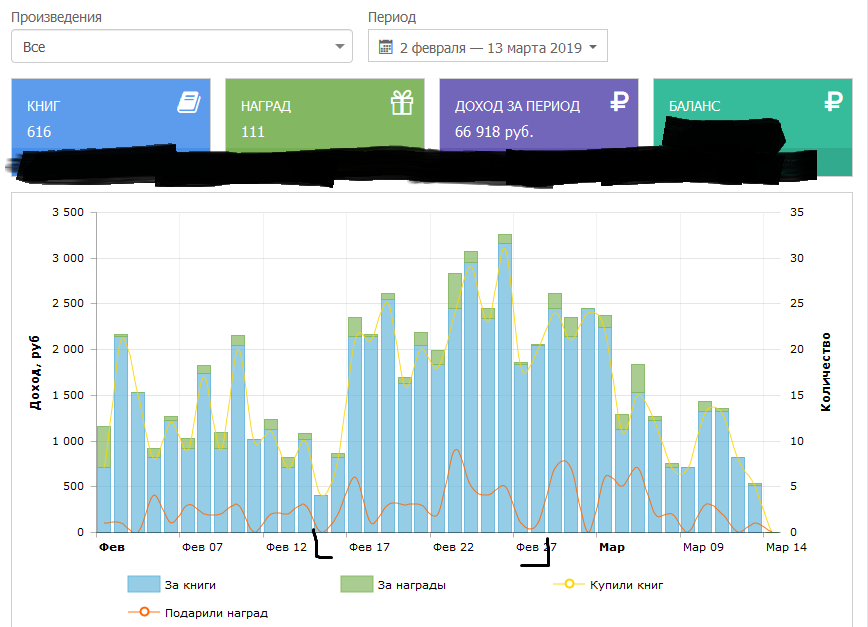This screenshot has width=868, height=627.
Task: Open the Произведения dropdown showing Все
Action: 182,47
